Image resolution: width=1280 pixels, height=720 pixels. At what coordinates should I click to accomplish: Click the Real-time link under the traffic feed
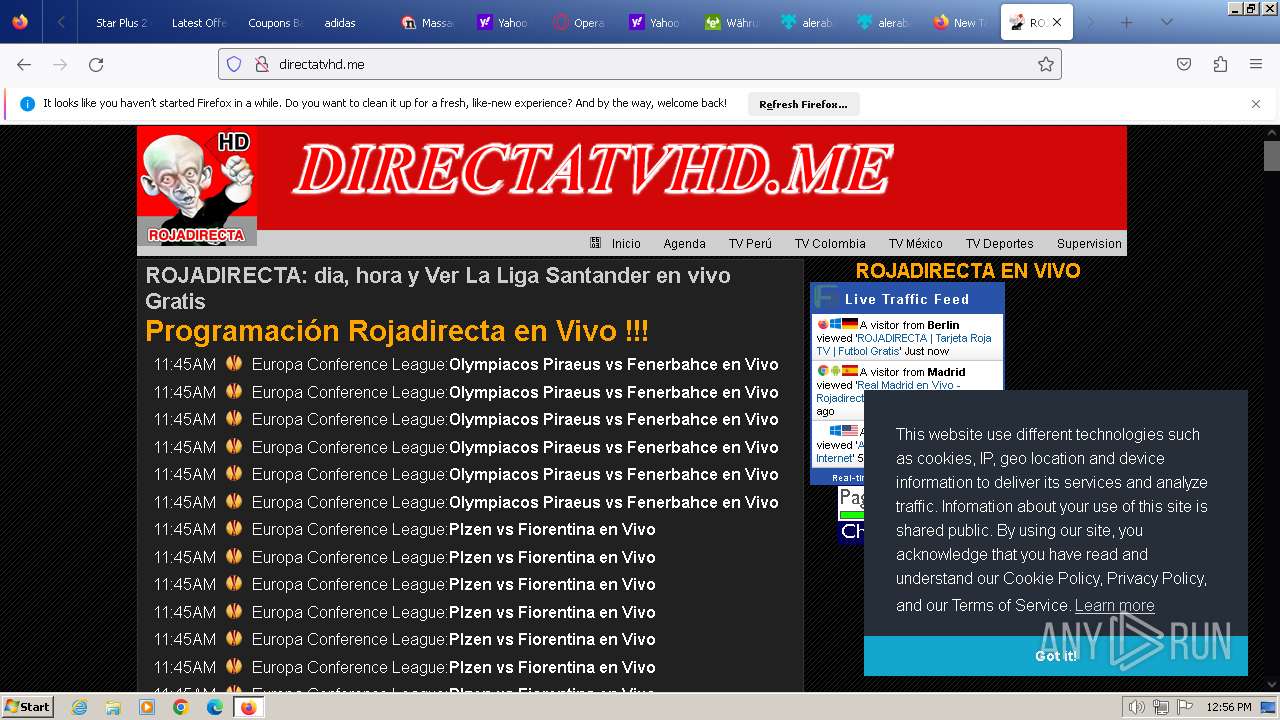(x=850, y=478)
